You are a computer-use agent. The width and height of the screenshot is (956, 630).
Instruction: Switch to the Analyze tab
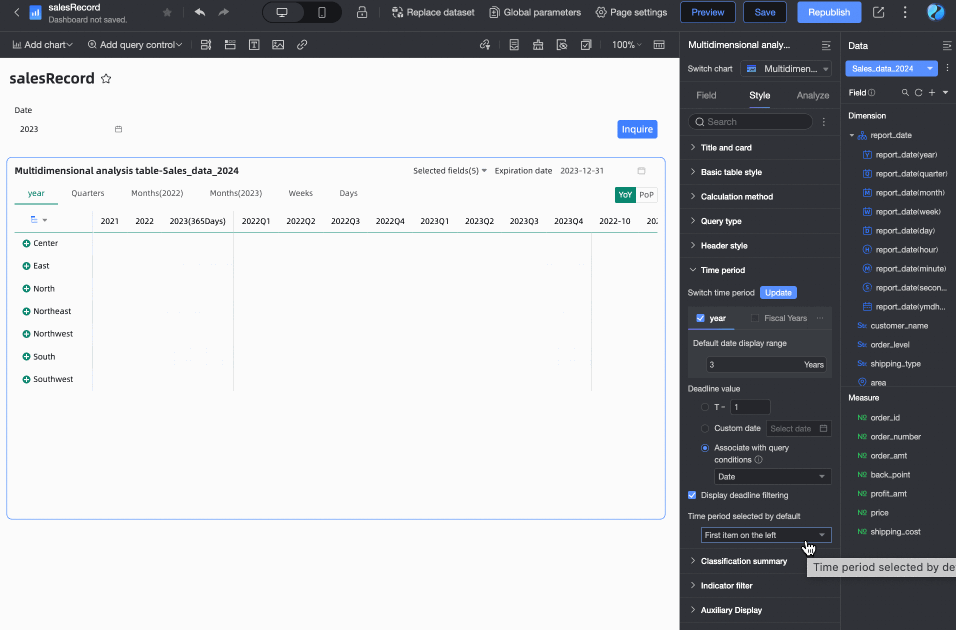(x=812, y=95)
